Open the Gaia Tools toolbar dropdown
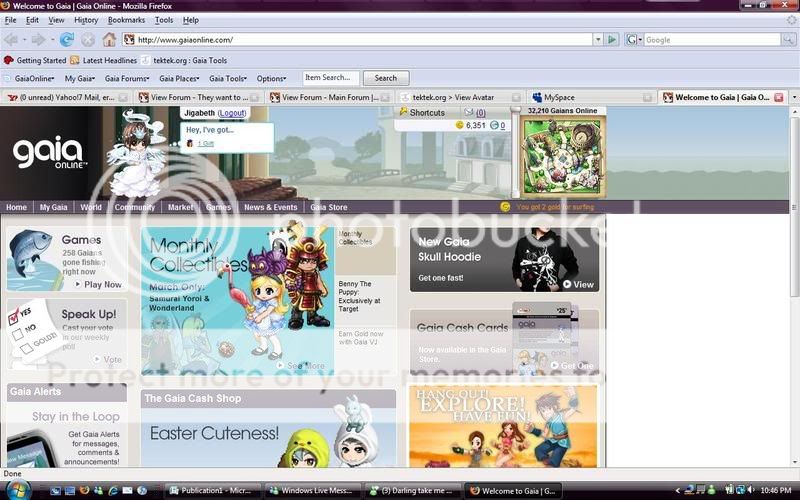Viewport: 800px width, 500px height. click(x=230, y=78)
